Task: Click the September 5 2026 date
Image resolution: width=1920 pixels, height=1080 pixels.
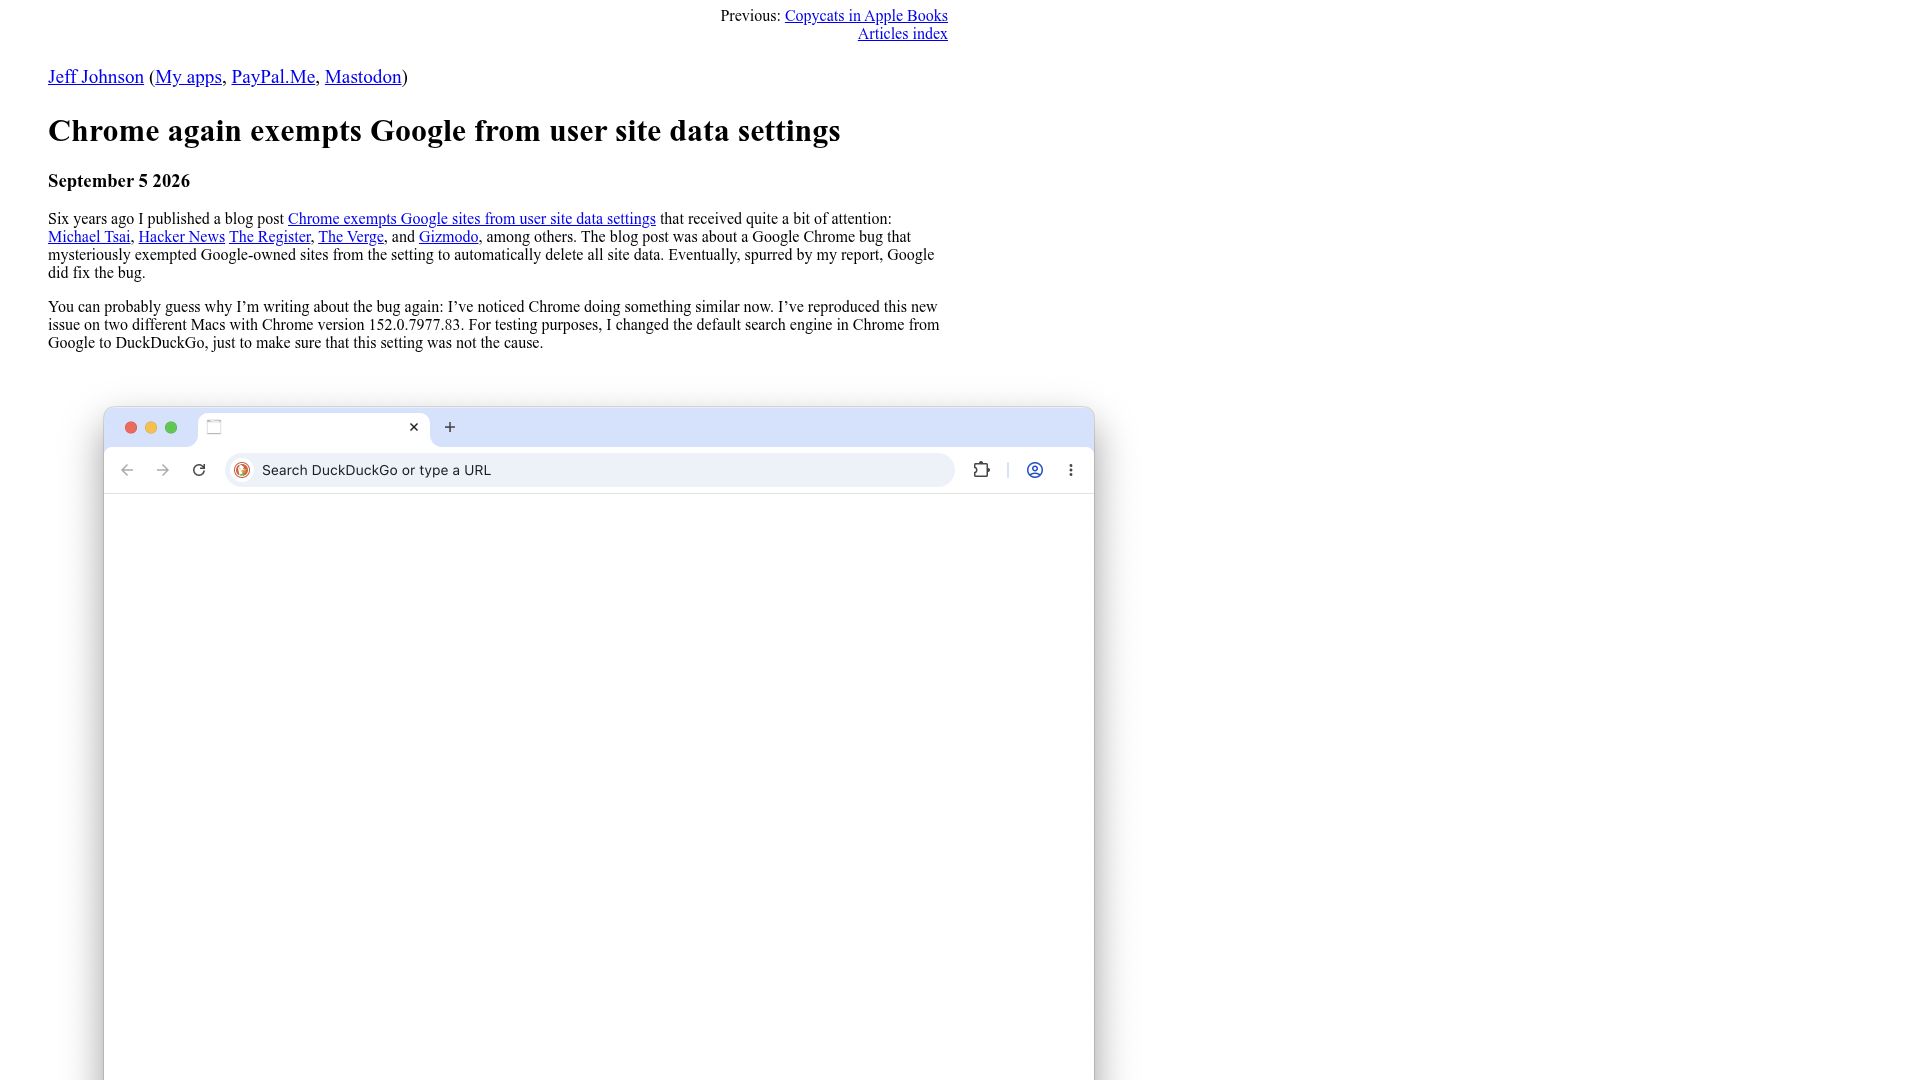Action: [119, 181]
